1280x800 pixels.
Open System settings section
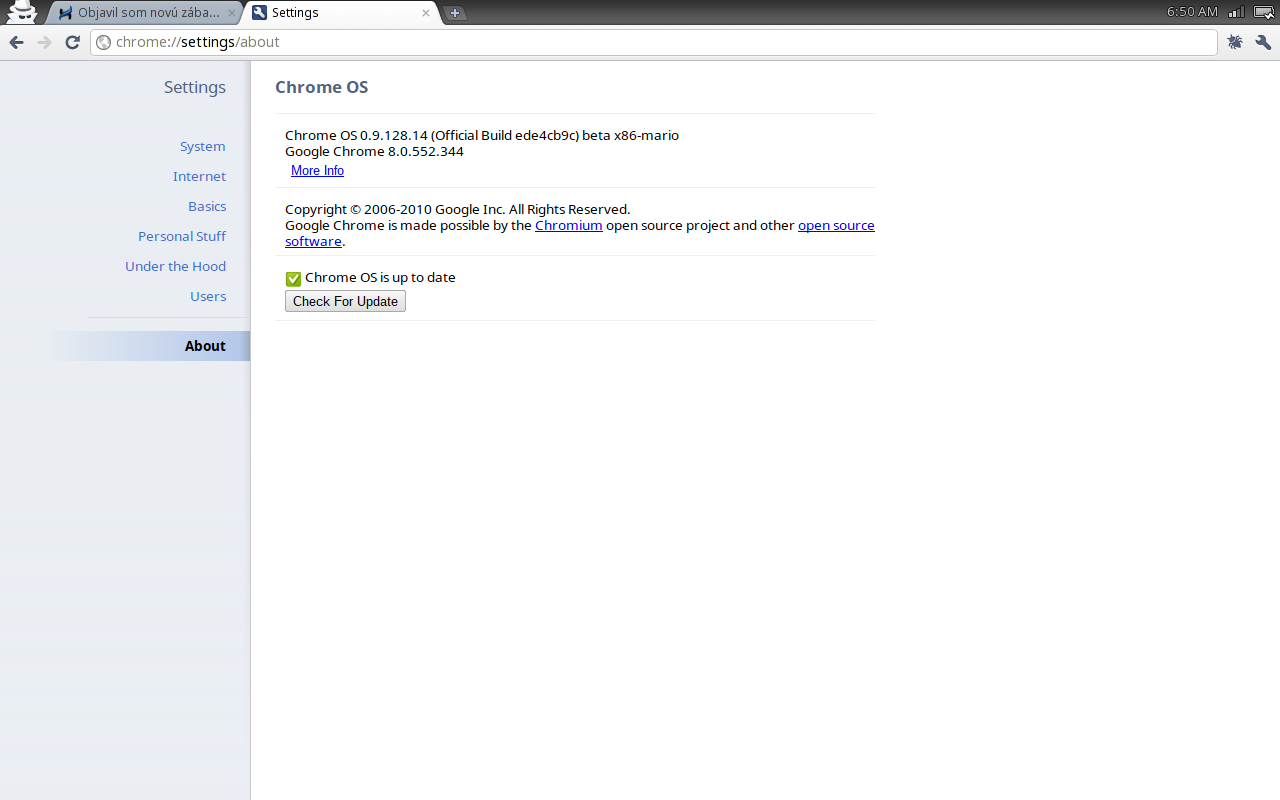203,146
